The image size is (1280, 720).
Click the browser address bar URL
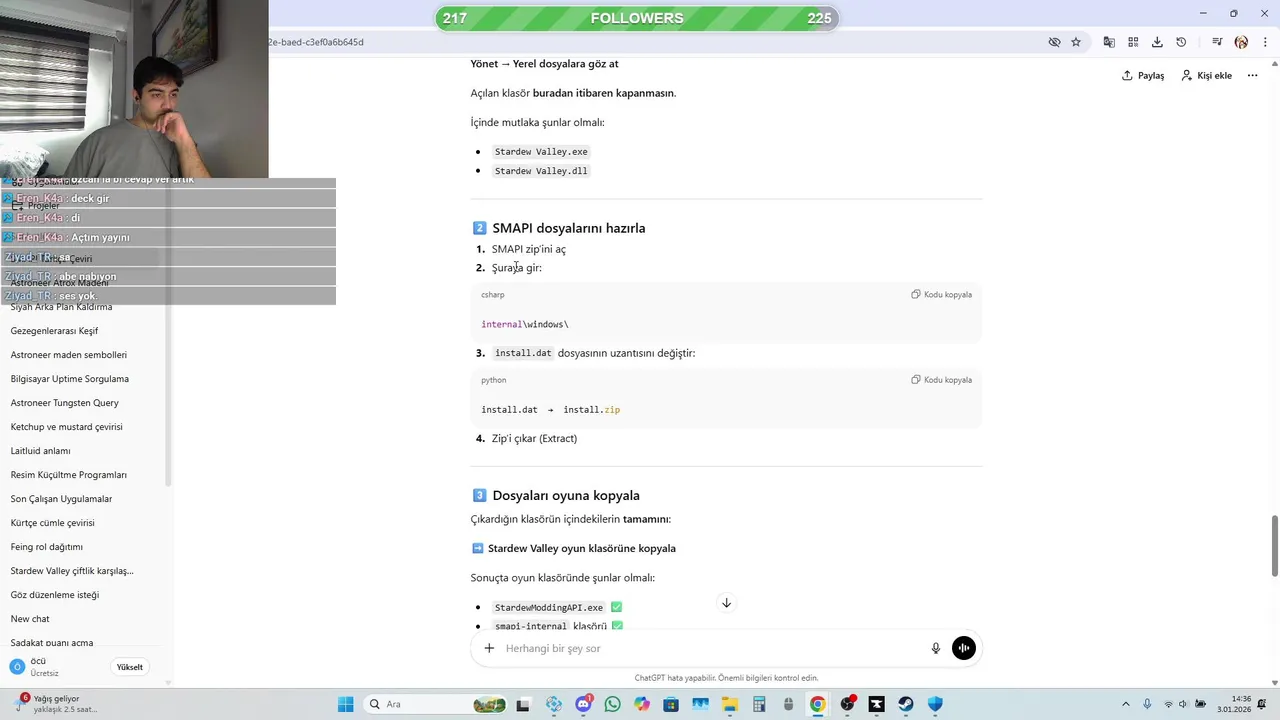(316, 42)
